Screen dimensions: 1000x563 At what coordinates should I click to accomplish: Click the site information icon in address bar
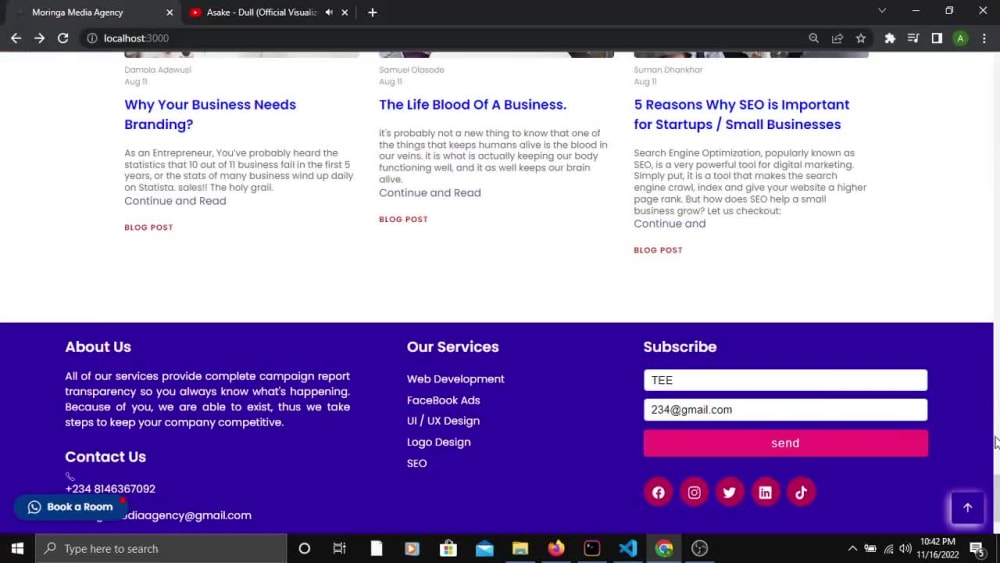click(x=92, y=38)
